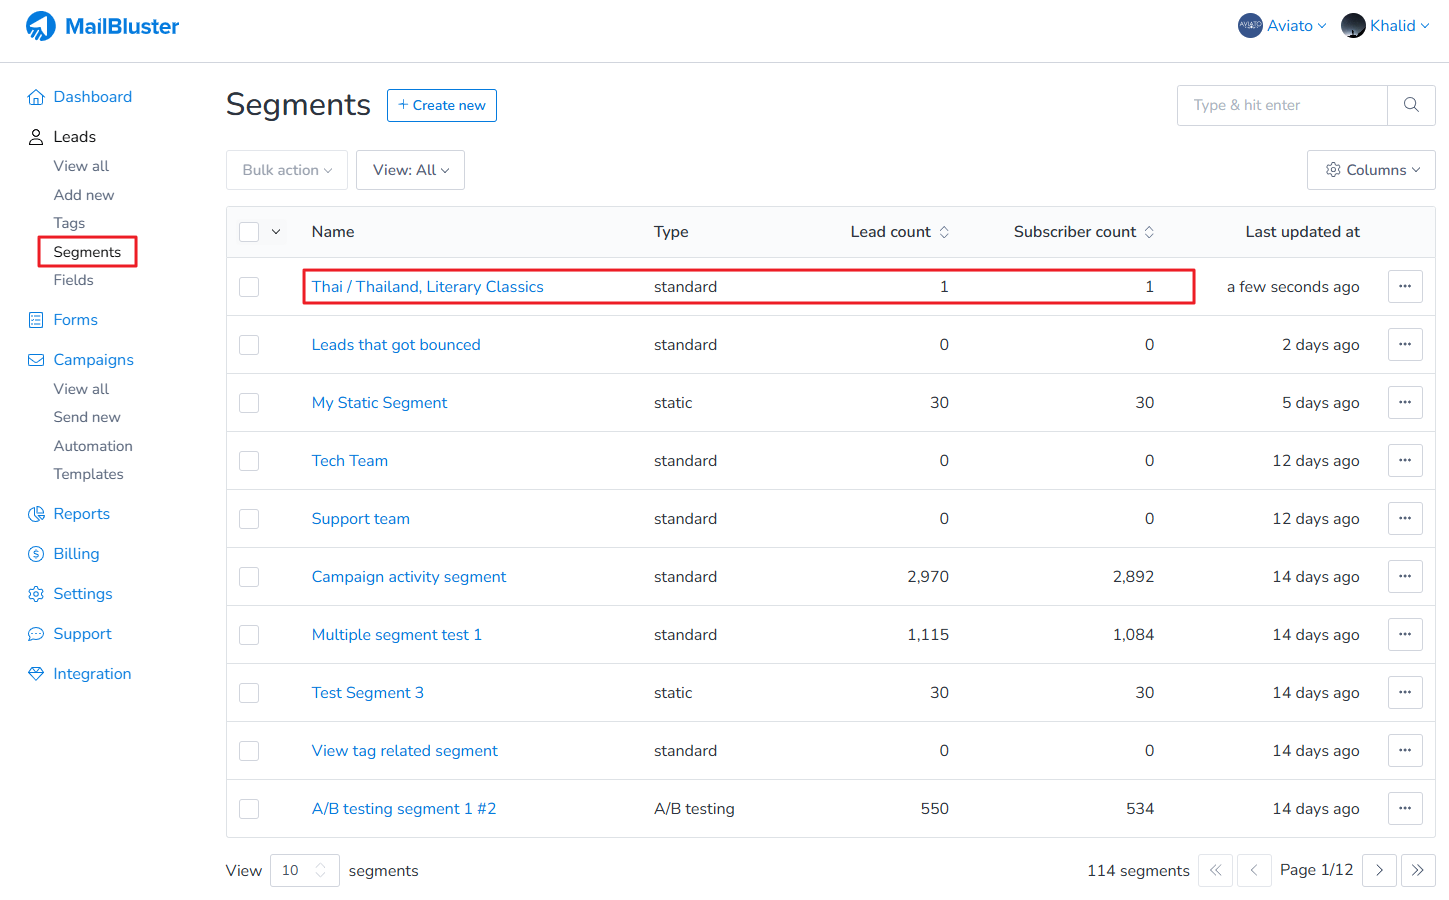Sort by Subscriber count sort icon

[1149, 232]
